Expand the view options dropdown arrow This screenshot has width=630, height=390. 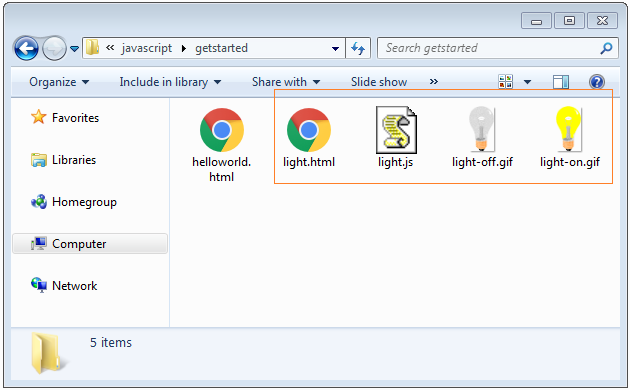click(527, 82)
